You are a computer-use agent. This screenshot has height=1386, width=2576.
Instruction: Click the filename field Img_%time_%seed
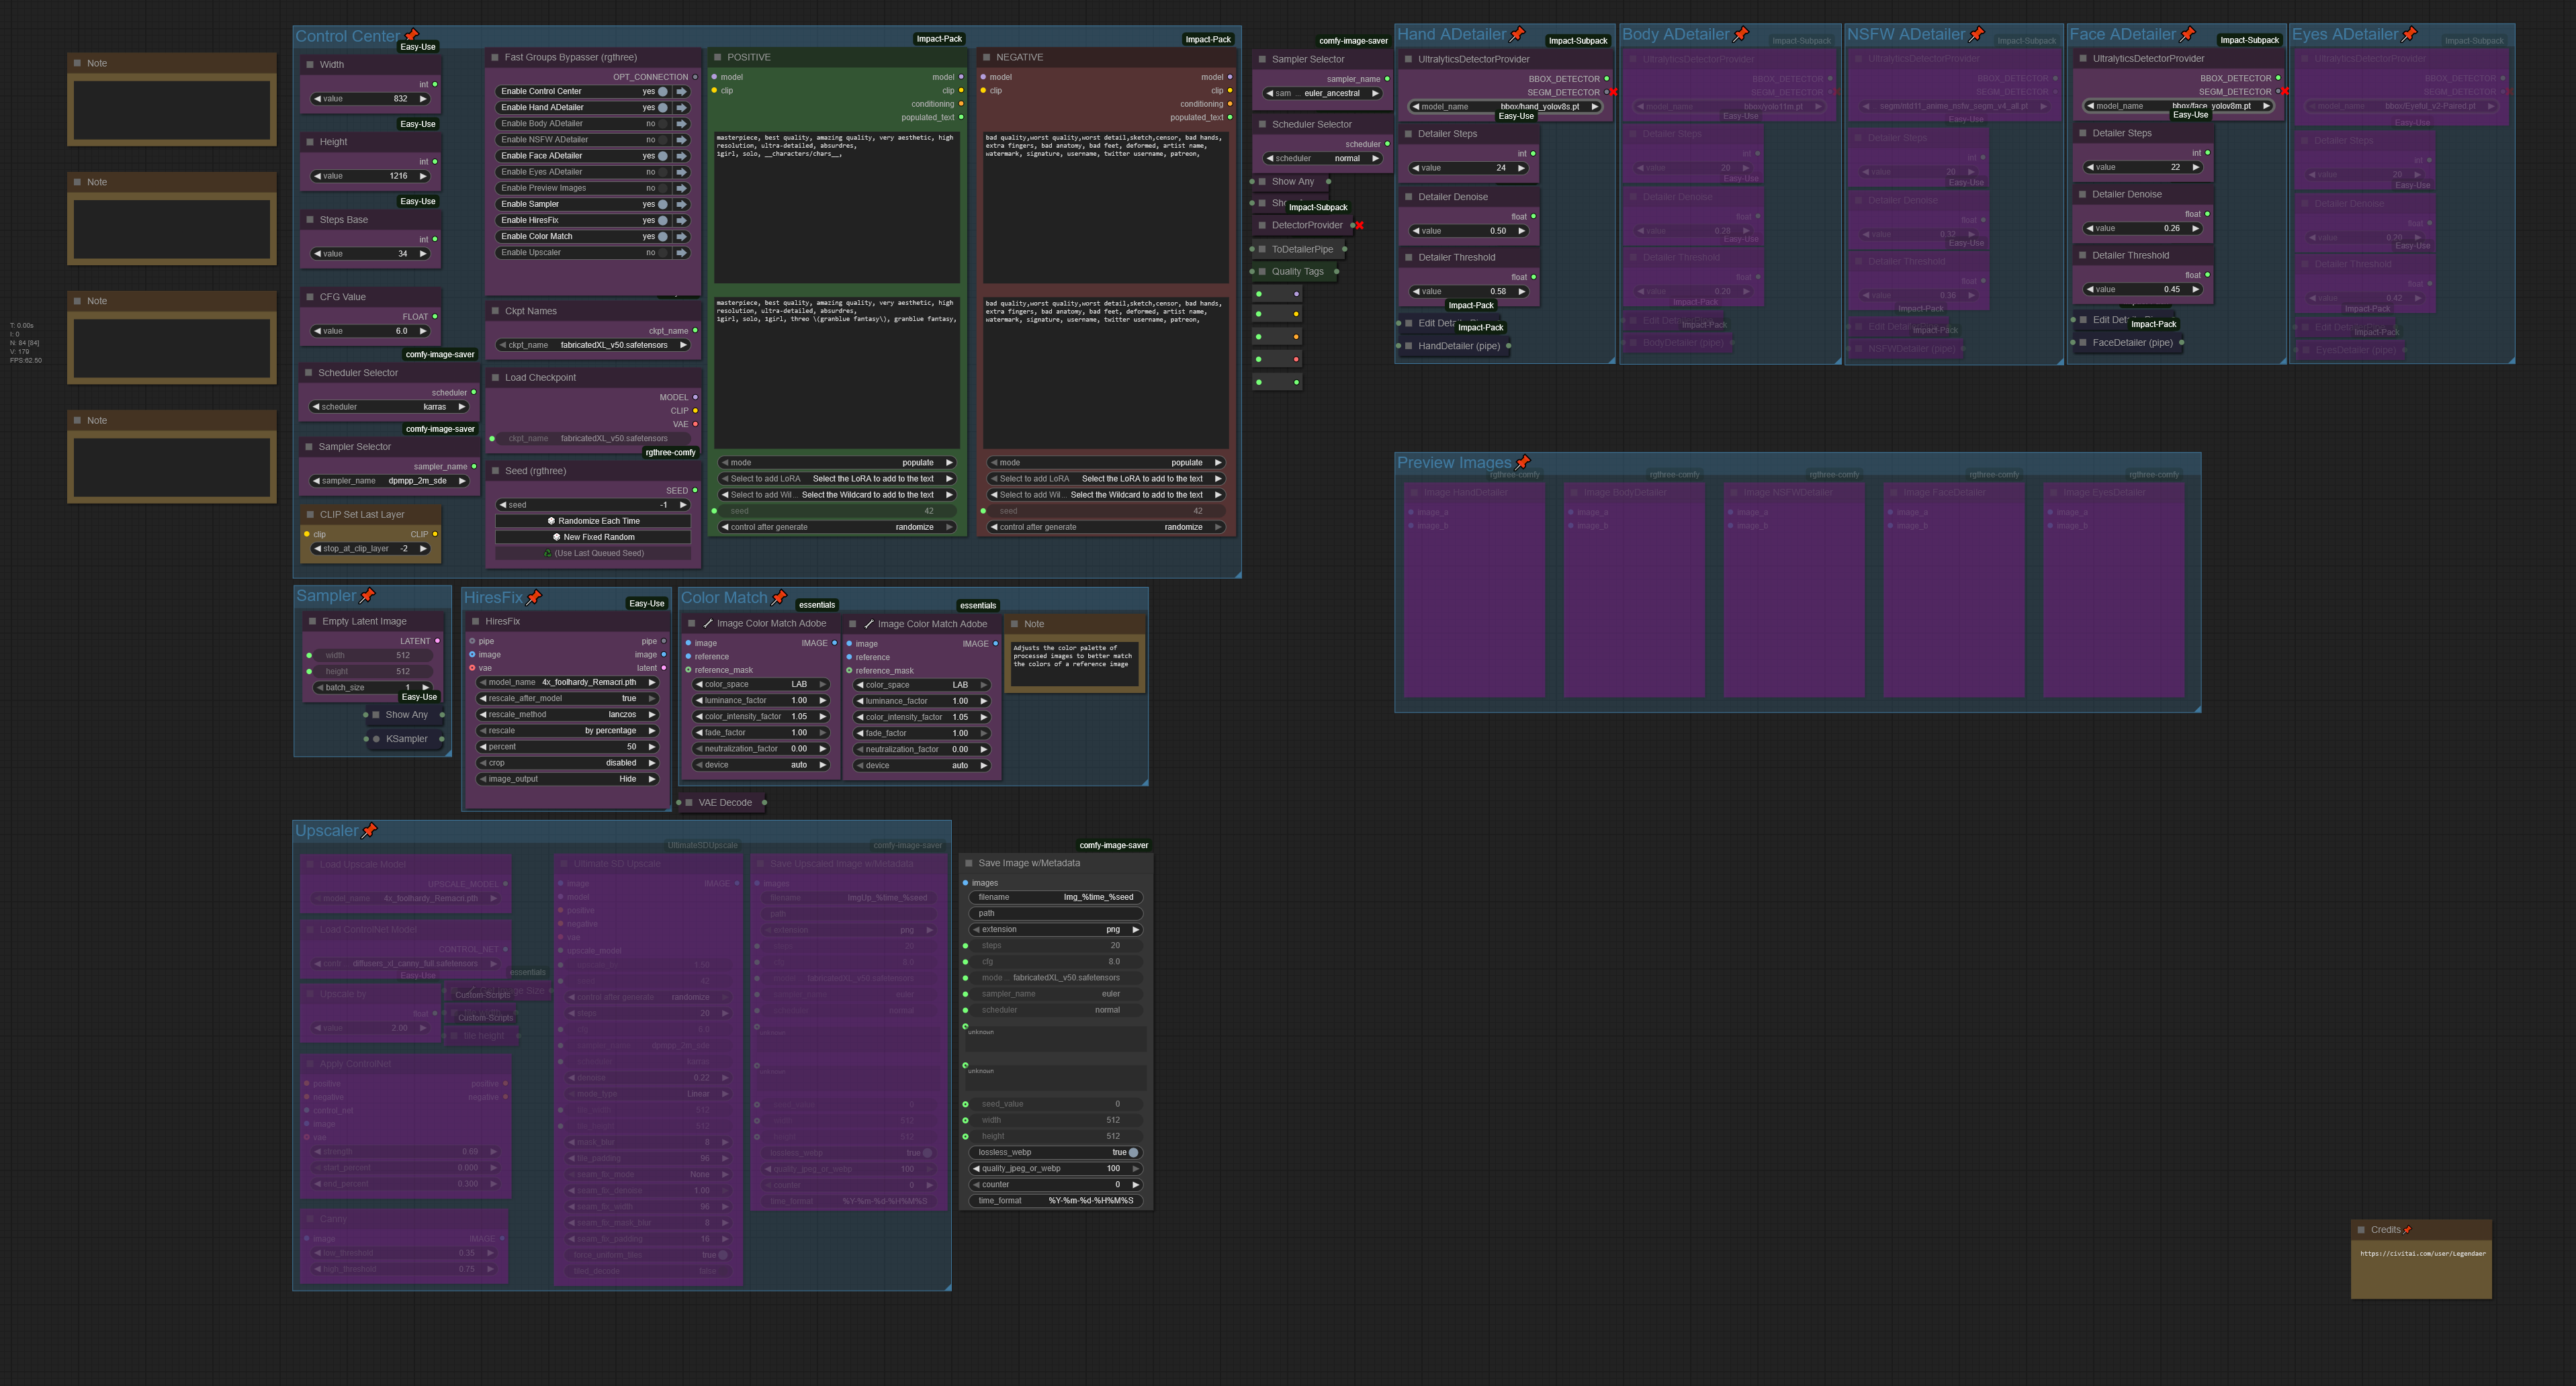[x=1055, y=897]
